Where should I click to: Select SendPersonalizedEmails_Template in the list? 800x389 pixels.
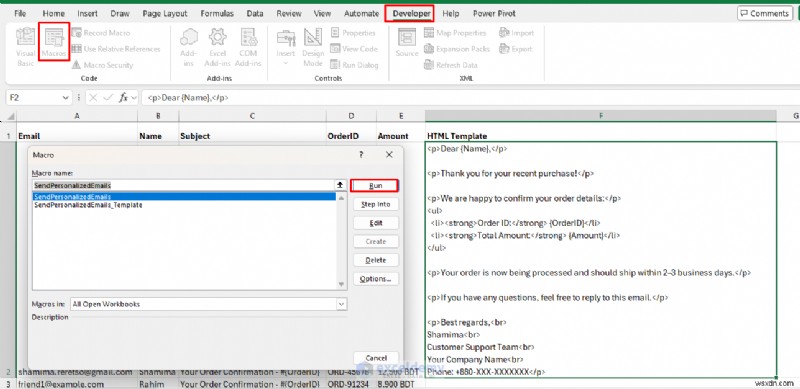88,205
